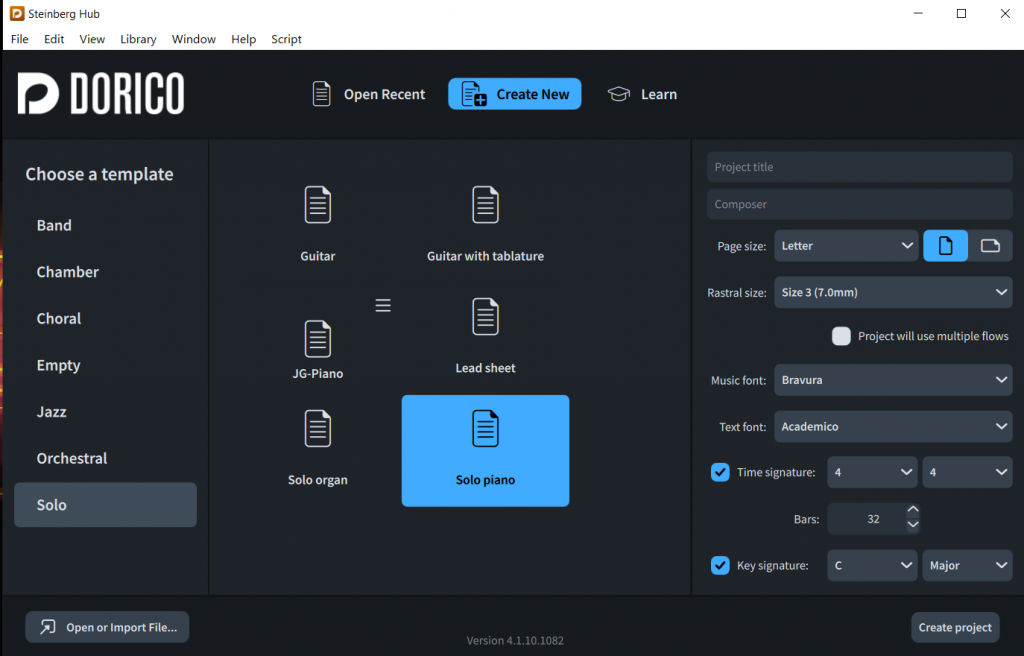The image size is (1024, 656).
Task: Set page orientation to landscape
Action: 990,246
